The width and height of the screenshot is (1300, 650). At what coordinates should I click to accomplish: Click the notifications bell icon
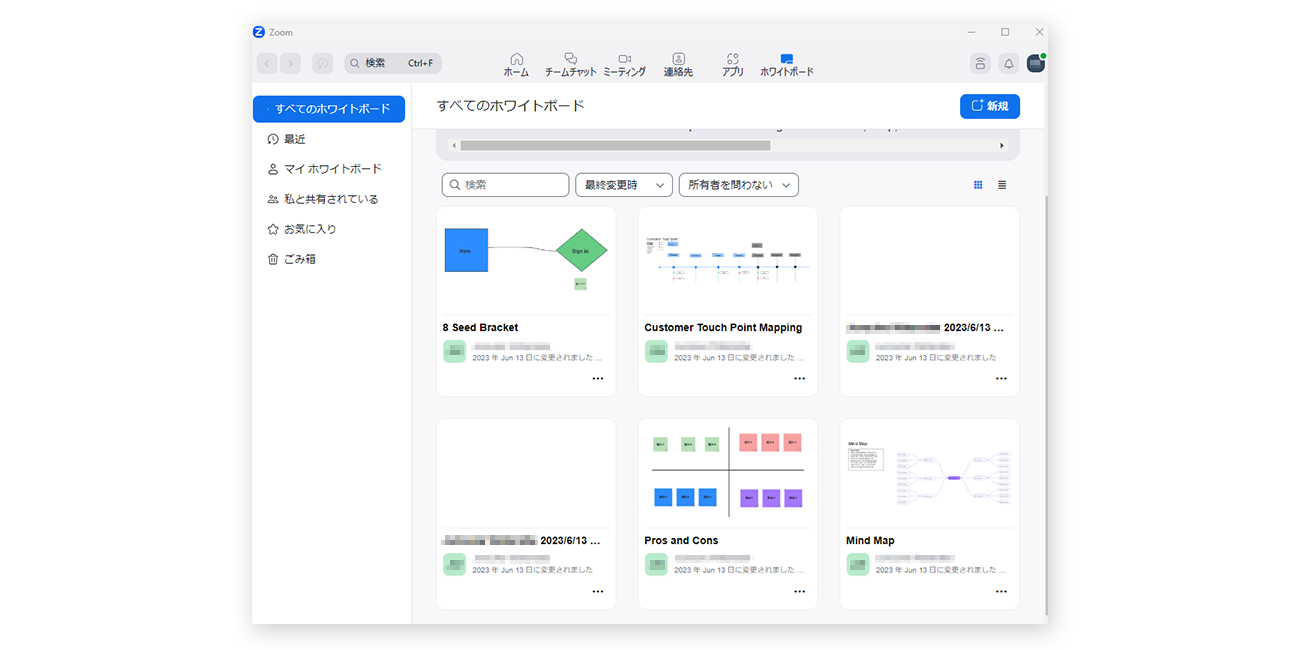(1008, 64)
